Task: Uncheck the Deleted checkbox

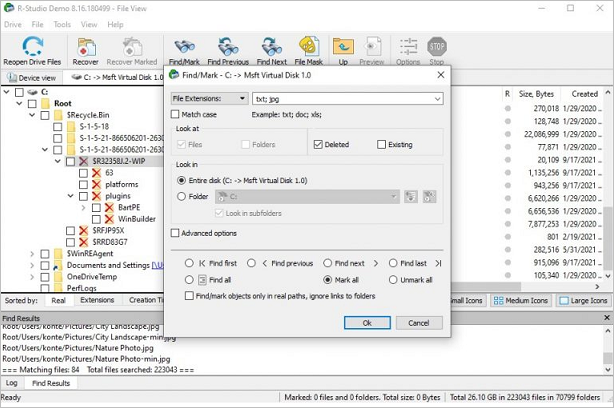Action: [319, 145]
